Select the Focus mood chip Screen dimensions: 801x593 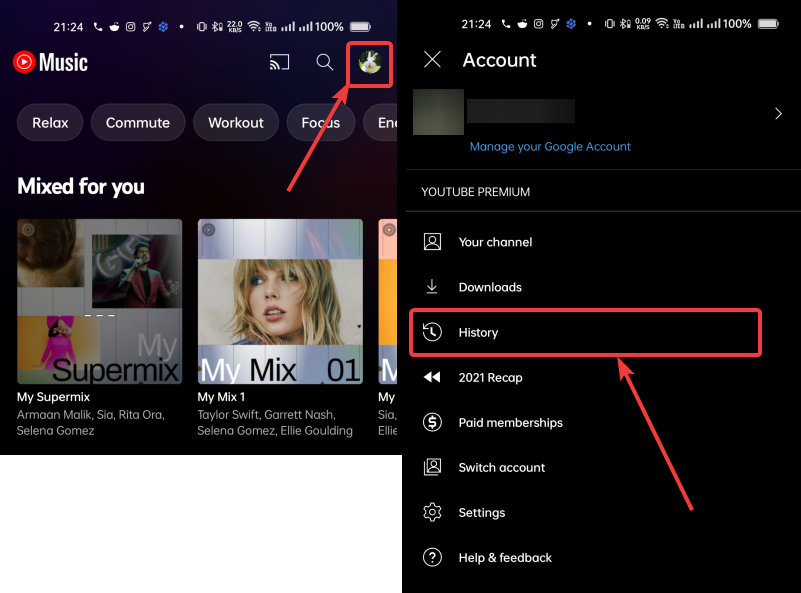tap(321, 123)
